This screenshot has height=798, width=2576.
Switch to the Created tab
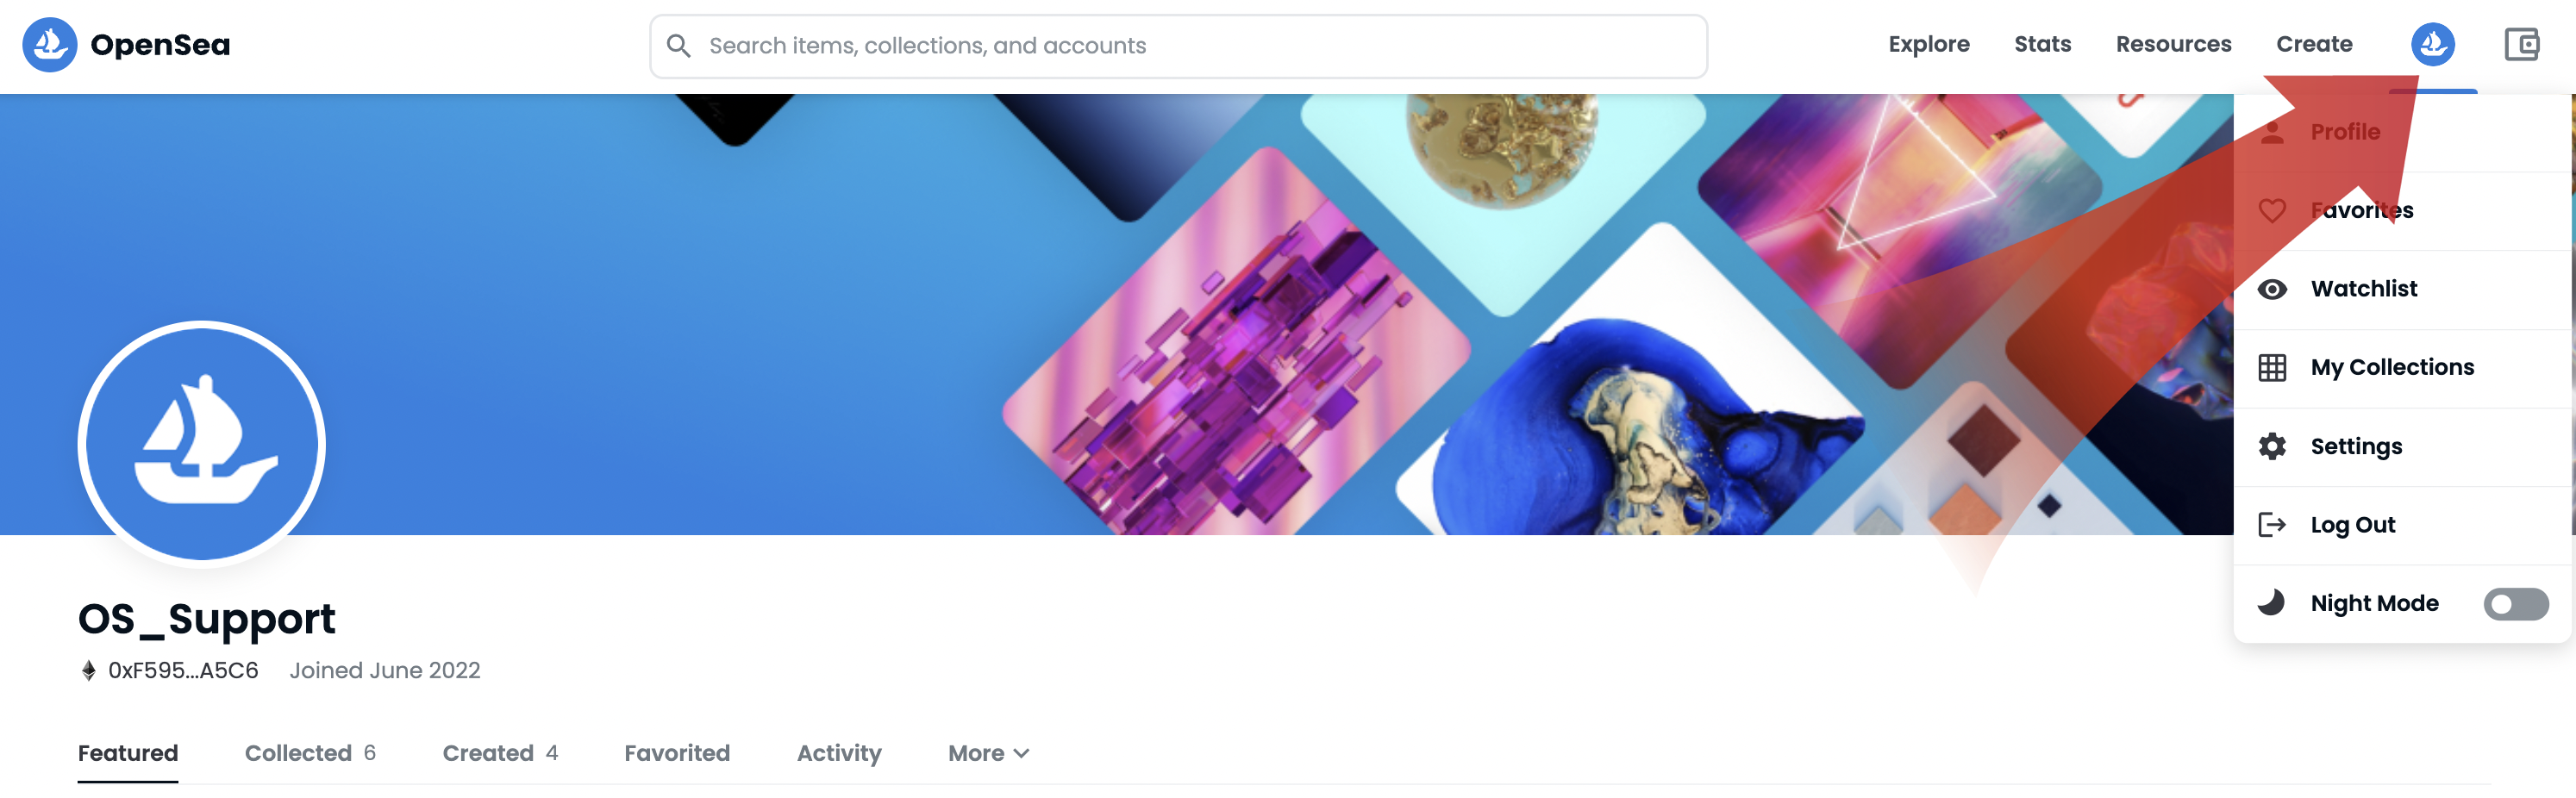coord(500,753)
